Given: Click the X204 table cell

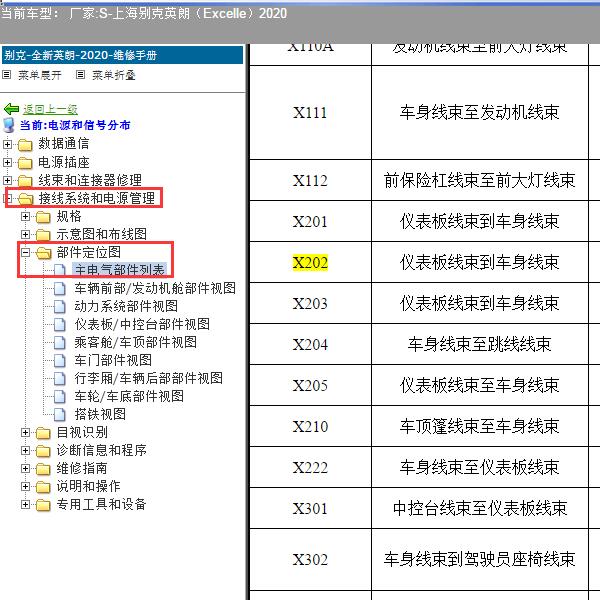Looking at the screenshot, I should (310, 344).
